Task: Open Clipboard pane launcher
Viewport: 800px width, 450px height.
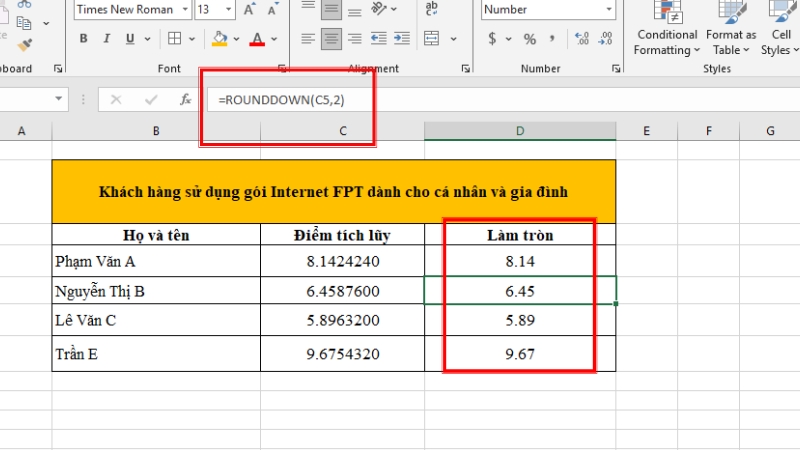Action: [58, 68]
